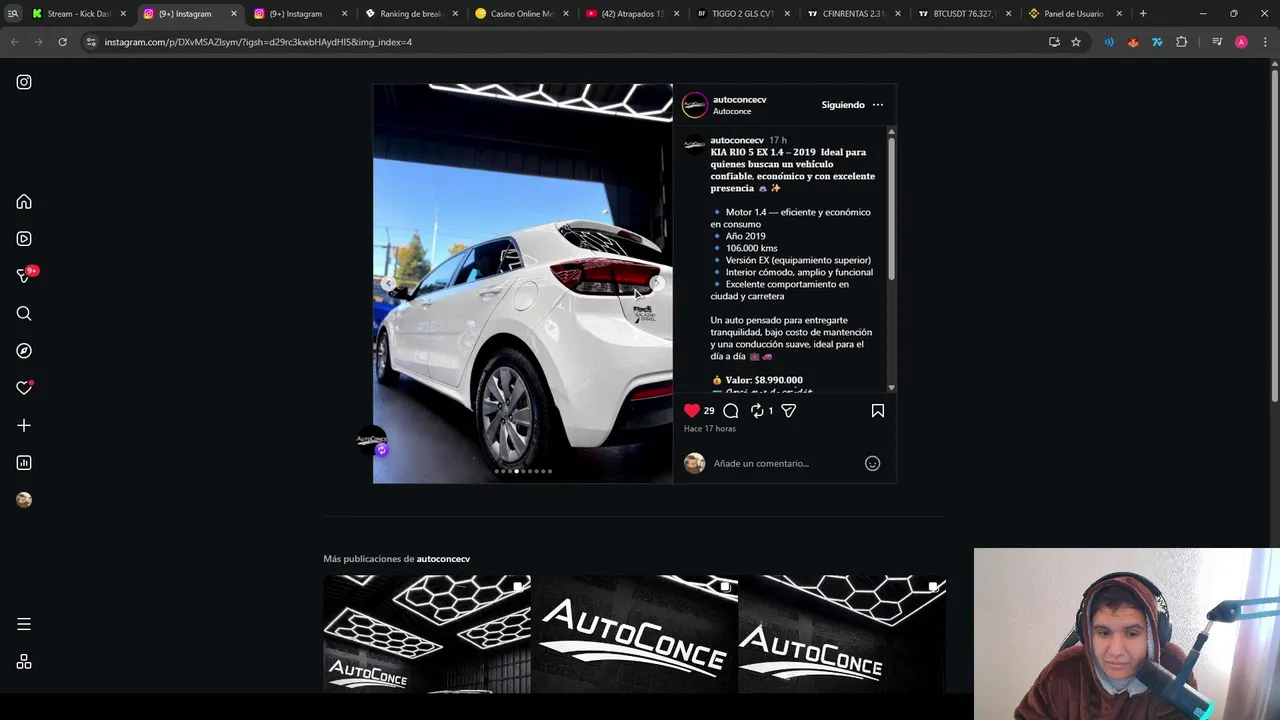Switch to Ranking de break tab
The width and height of the screenshot is (1280, 720).
[x=410, y=14]
